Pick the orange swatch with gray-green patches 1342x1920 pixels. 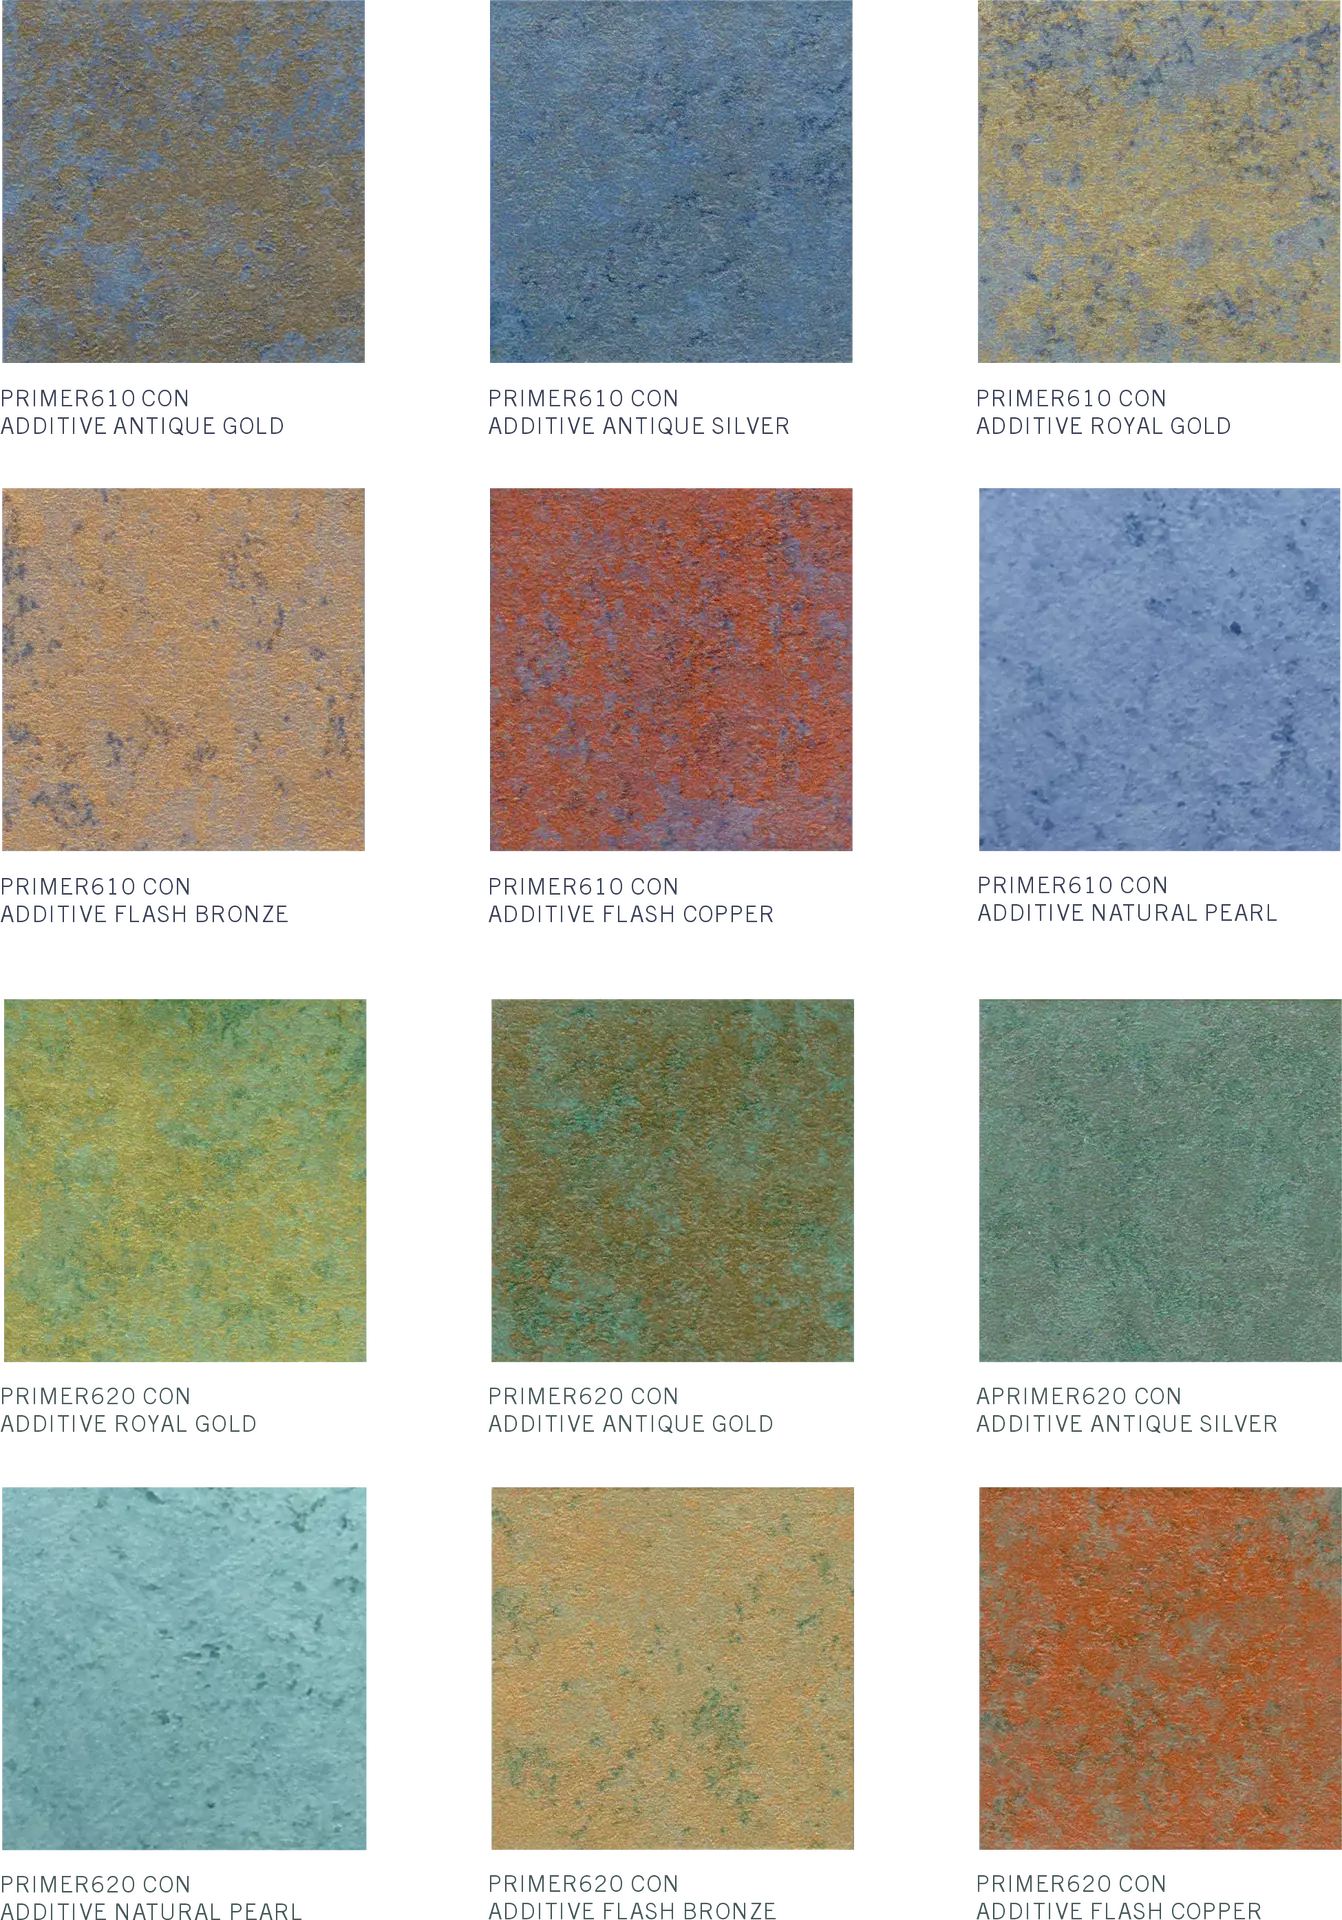tap(1158, 1667)
